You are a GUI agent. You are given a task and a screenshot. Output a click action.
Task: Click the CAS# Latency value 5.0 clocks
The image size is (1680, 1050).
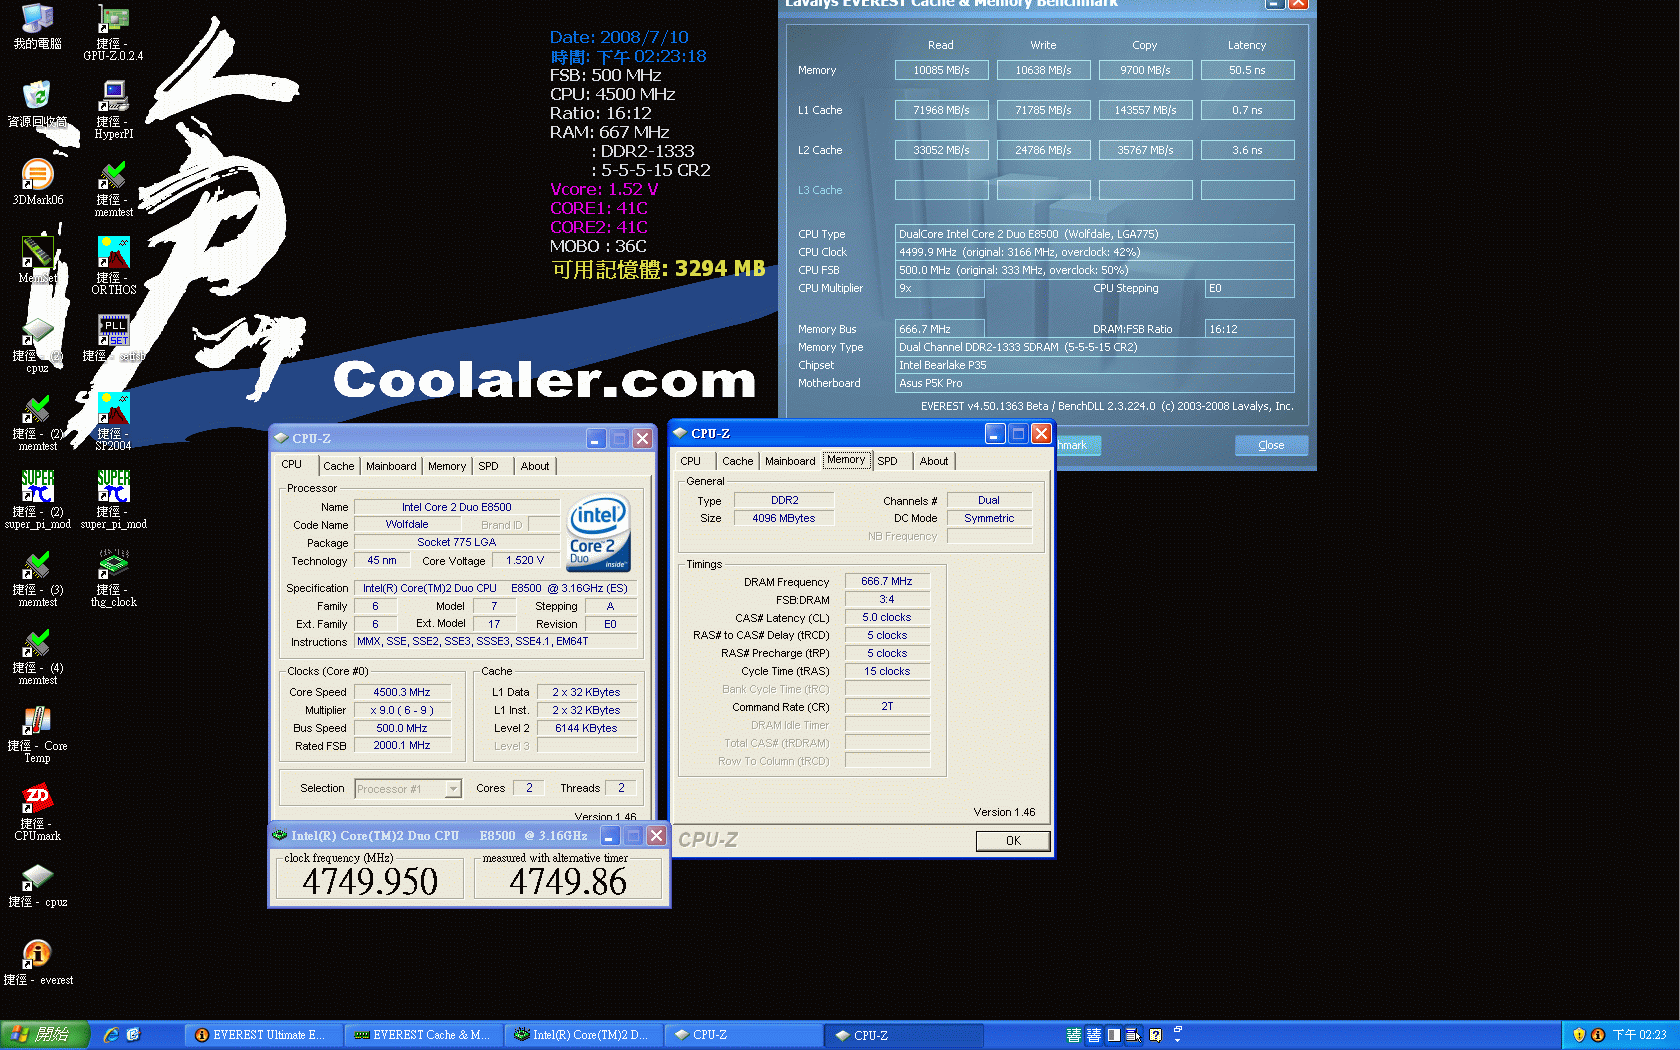[x=887, y=618]
